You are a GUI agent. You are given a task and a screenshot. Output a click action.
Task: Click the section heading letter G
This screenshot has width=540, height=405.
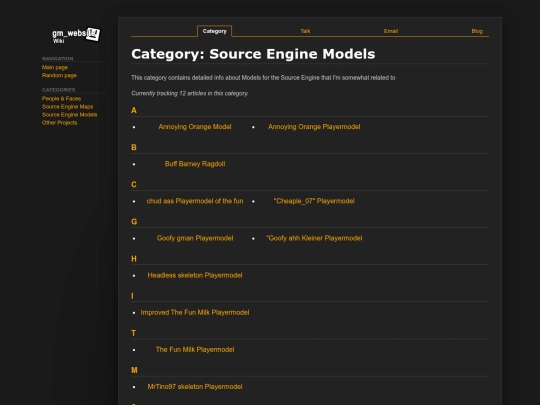[134, 222]
